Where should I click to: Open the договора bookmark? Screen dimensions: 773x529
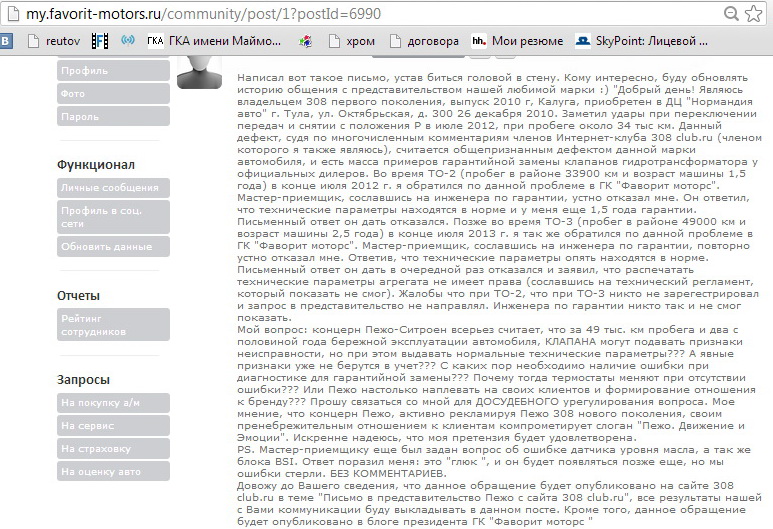(424, 41)
